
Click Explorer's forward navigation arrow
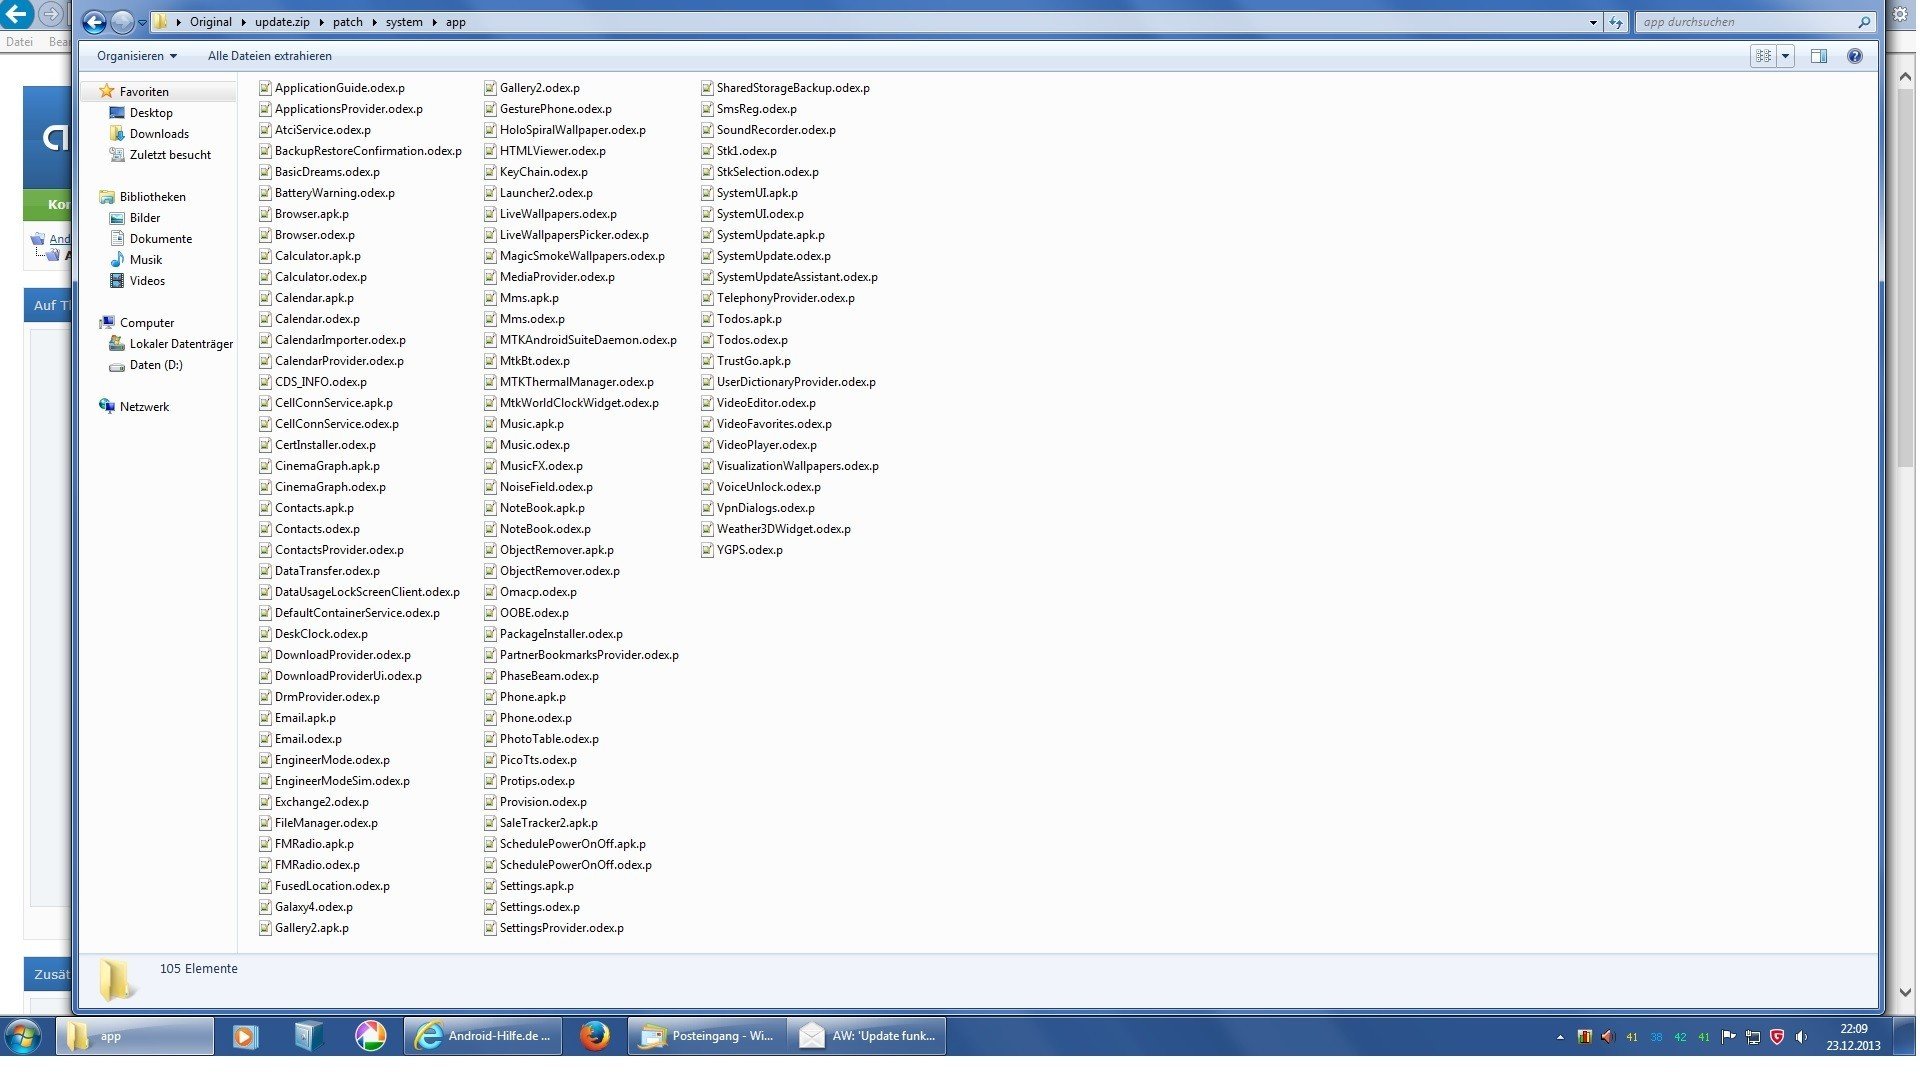coord(122,22)
